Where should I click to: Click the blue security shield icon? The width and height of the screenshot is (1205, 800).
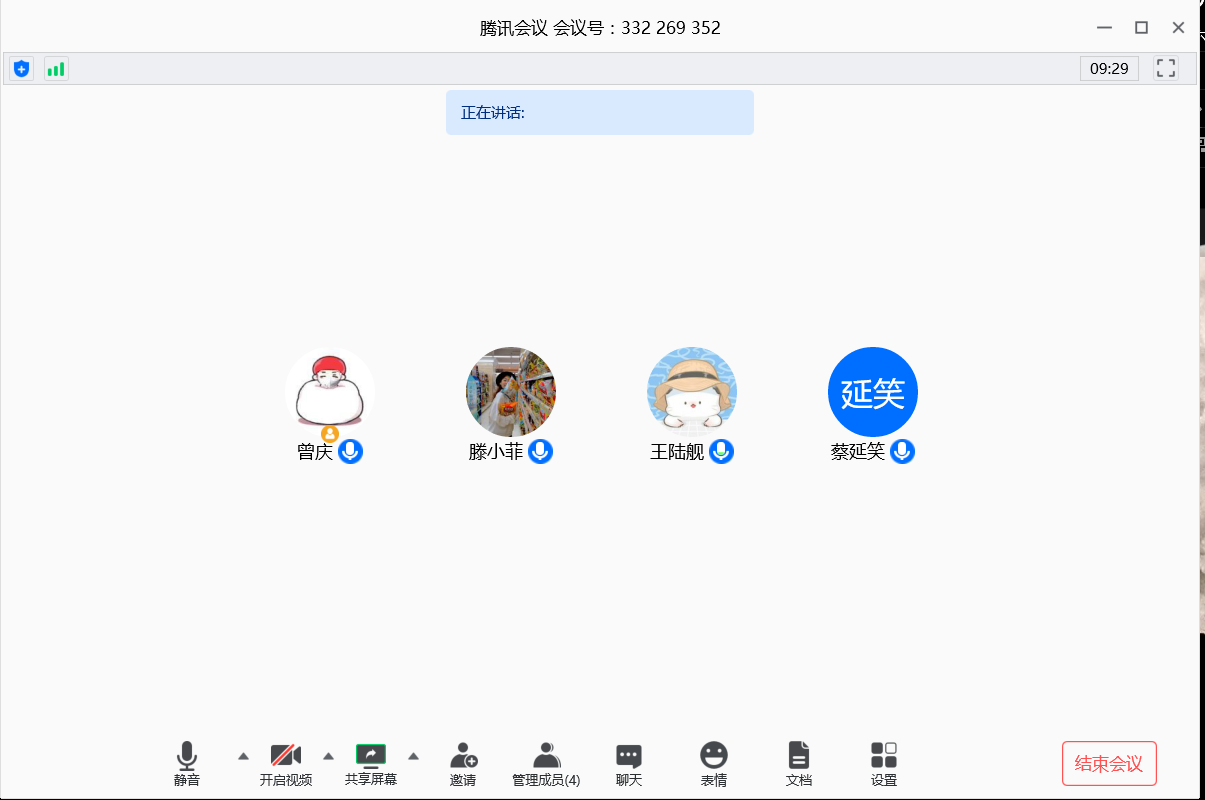21,69
